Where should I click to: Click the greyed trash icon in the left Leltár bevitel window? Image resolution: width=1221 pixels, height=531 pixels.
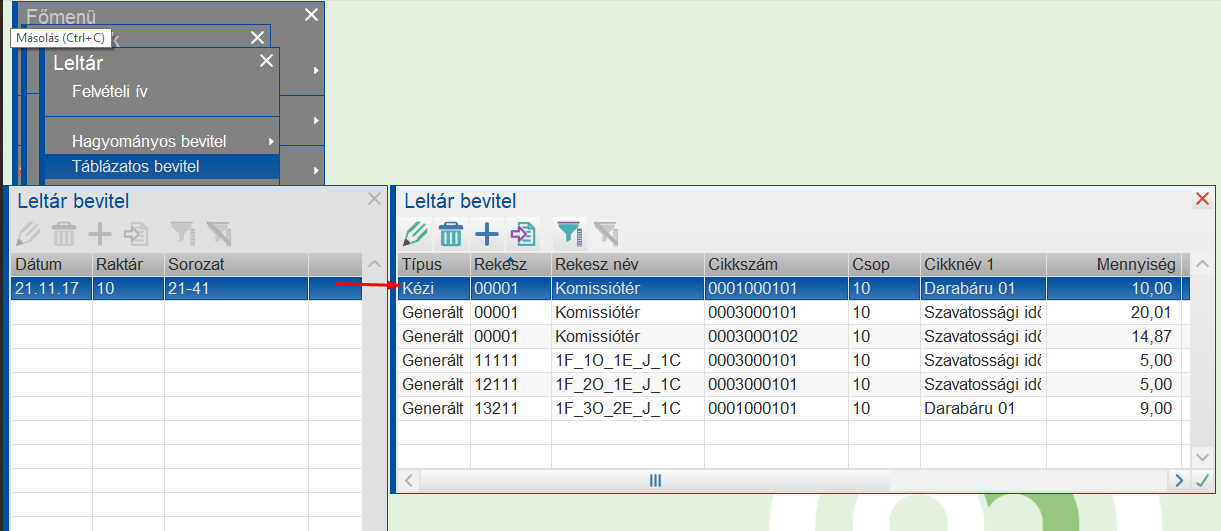[x=64, y=234]
